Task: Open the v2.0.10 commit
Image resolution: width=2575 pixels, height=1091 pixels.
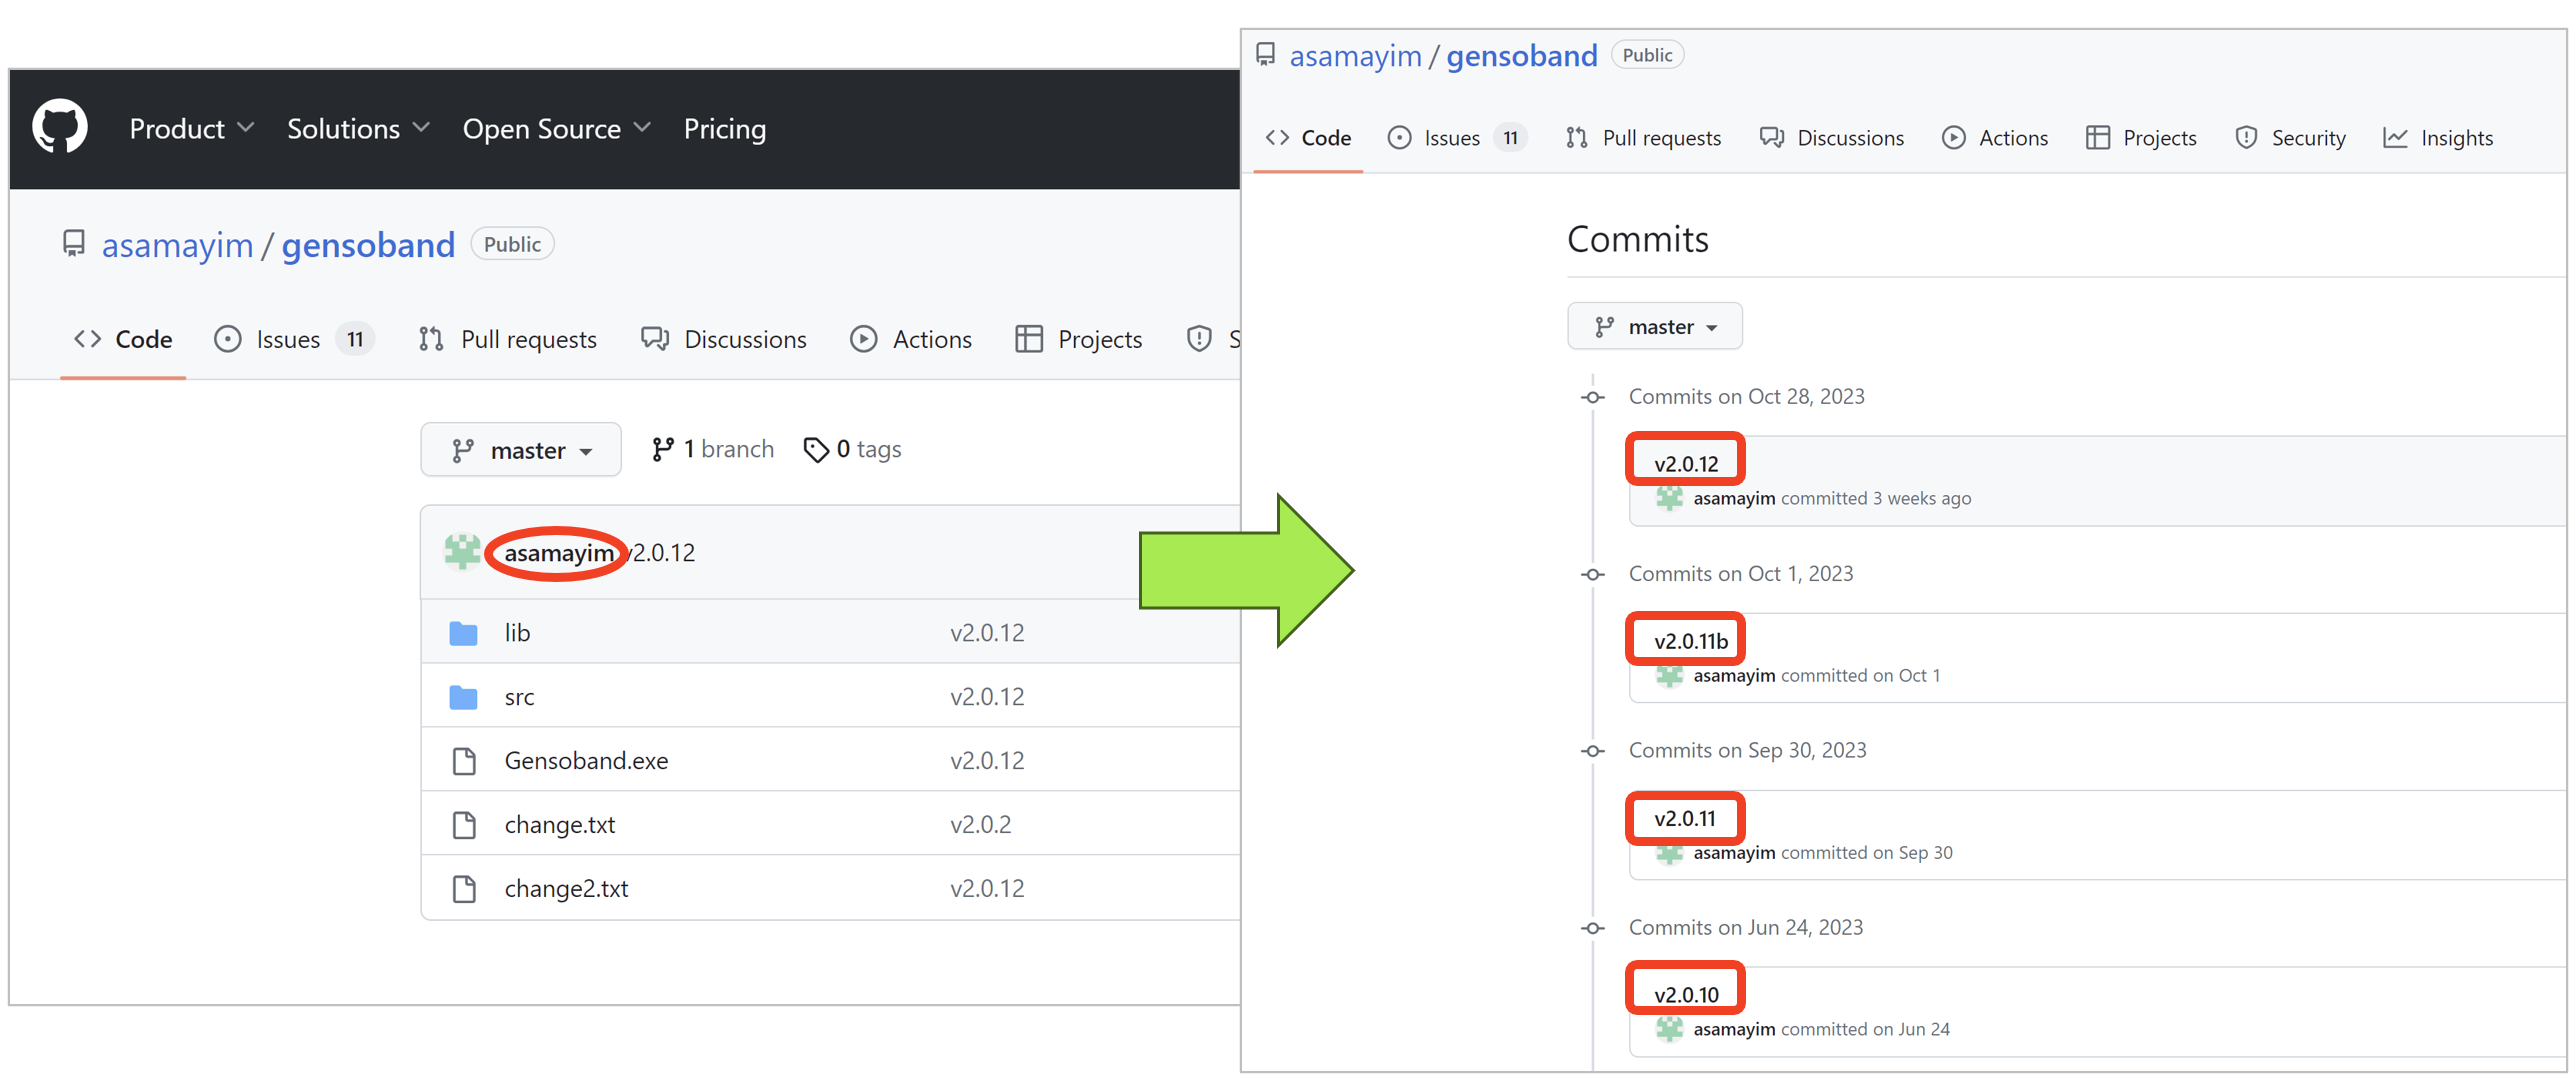Action: click(1686, 995)
